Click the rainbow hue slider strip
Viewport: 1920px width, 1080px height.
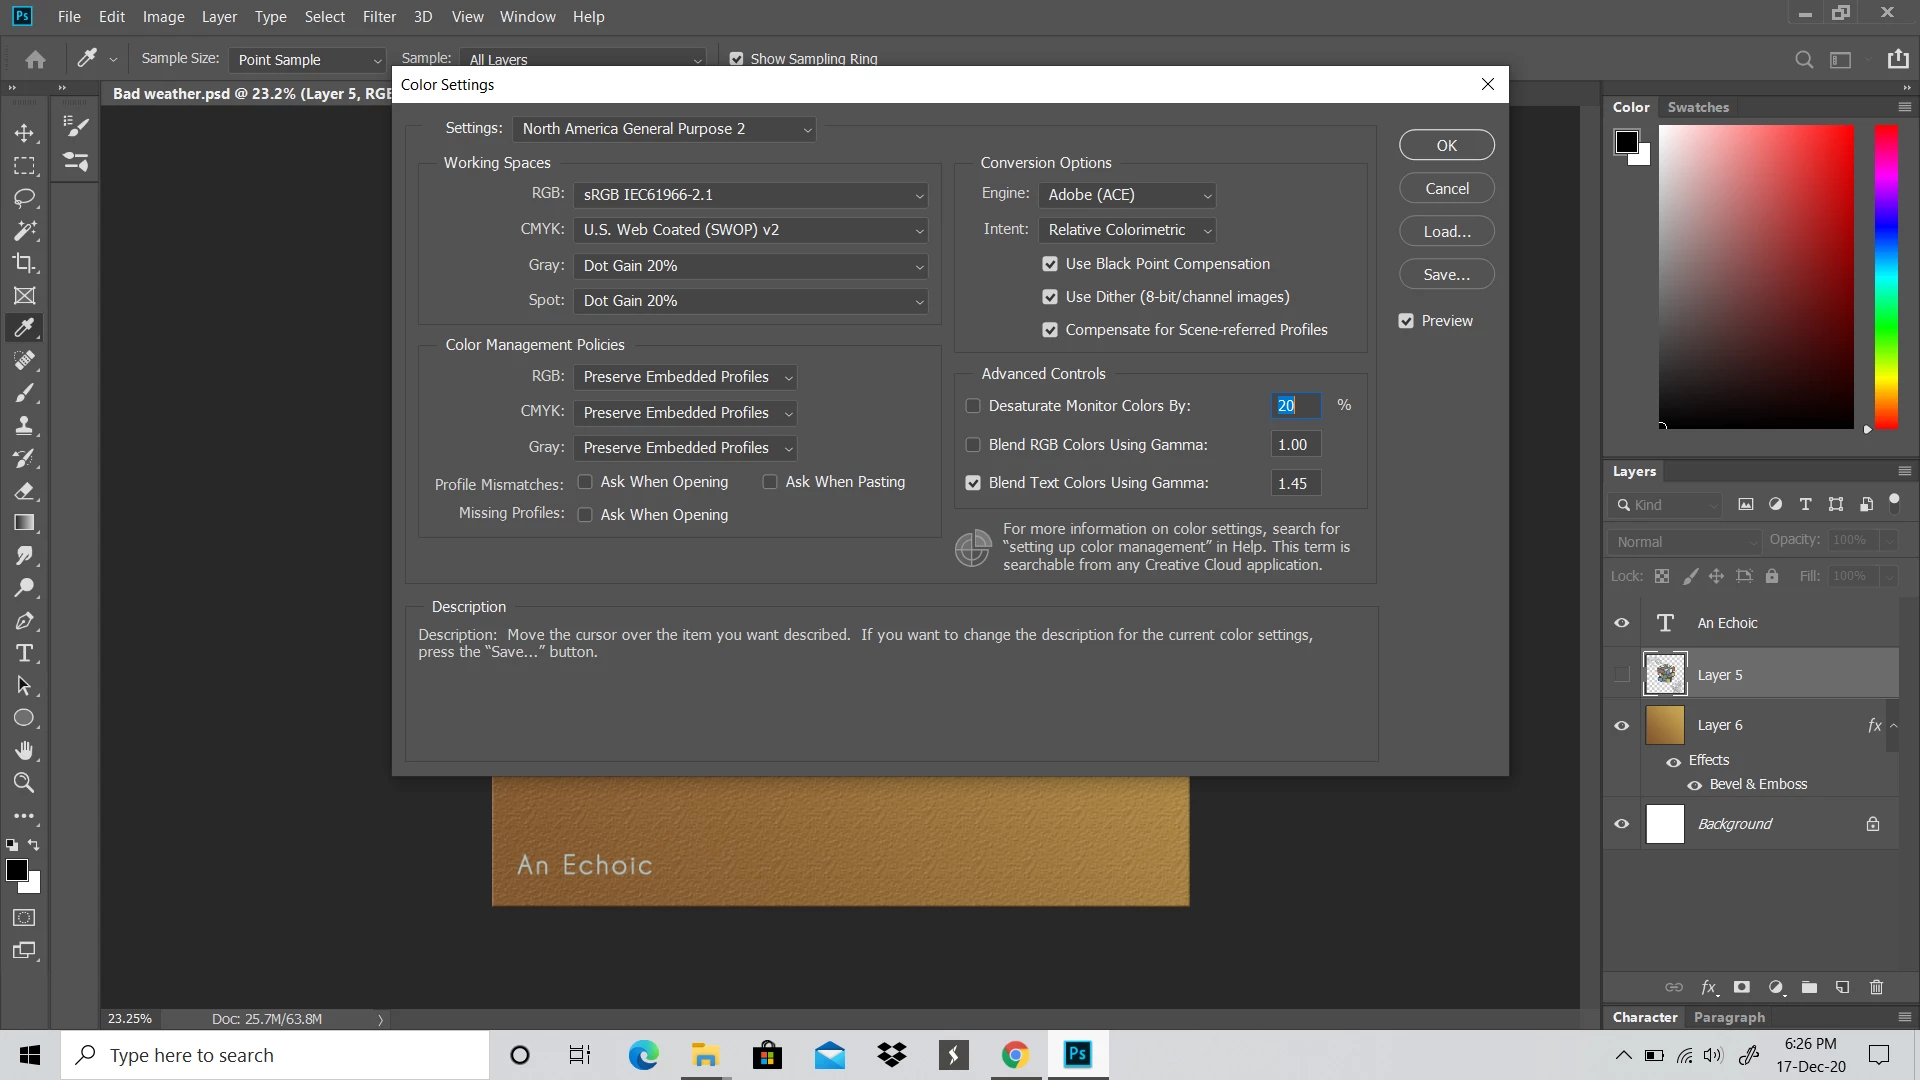tap(1885, 277)
